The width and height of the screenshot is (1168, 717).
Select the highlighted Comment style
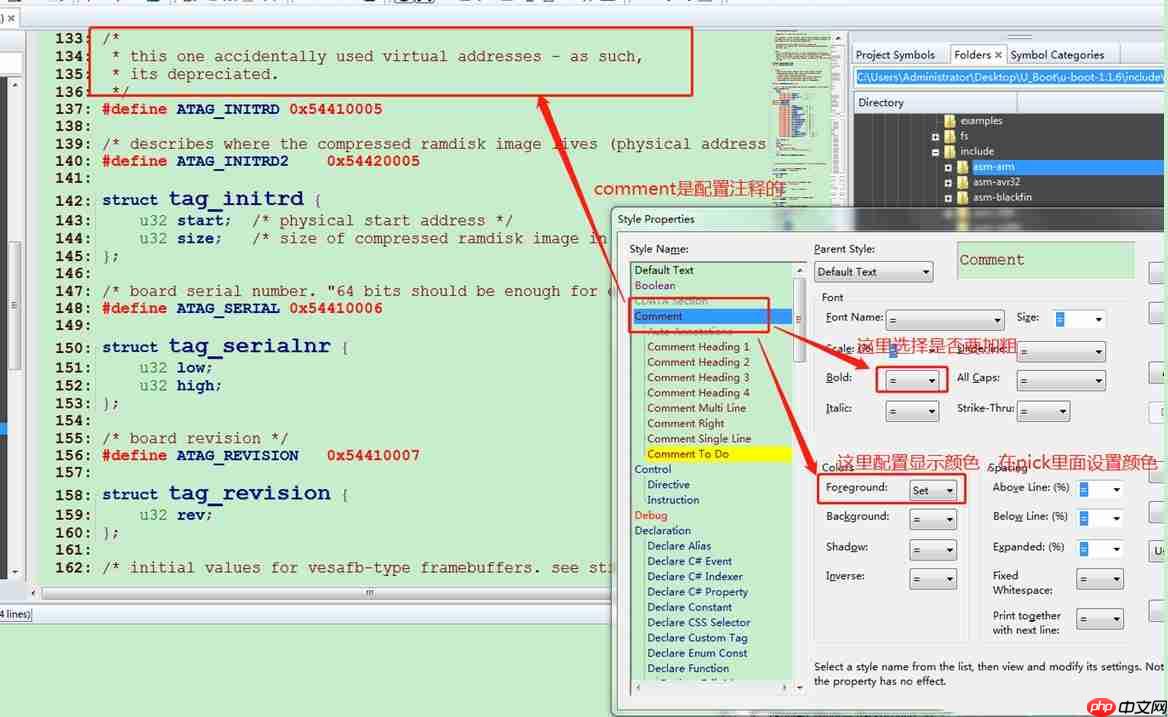click(x=711, y=316)
